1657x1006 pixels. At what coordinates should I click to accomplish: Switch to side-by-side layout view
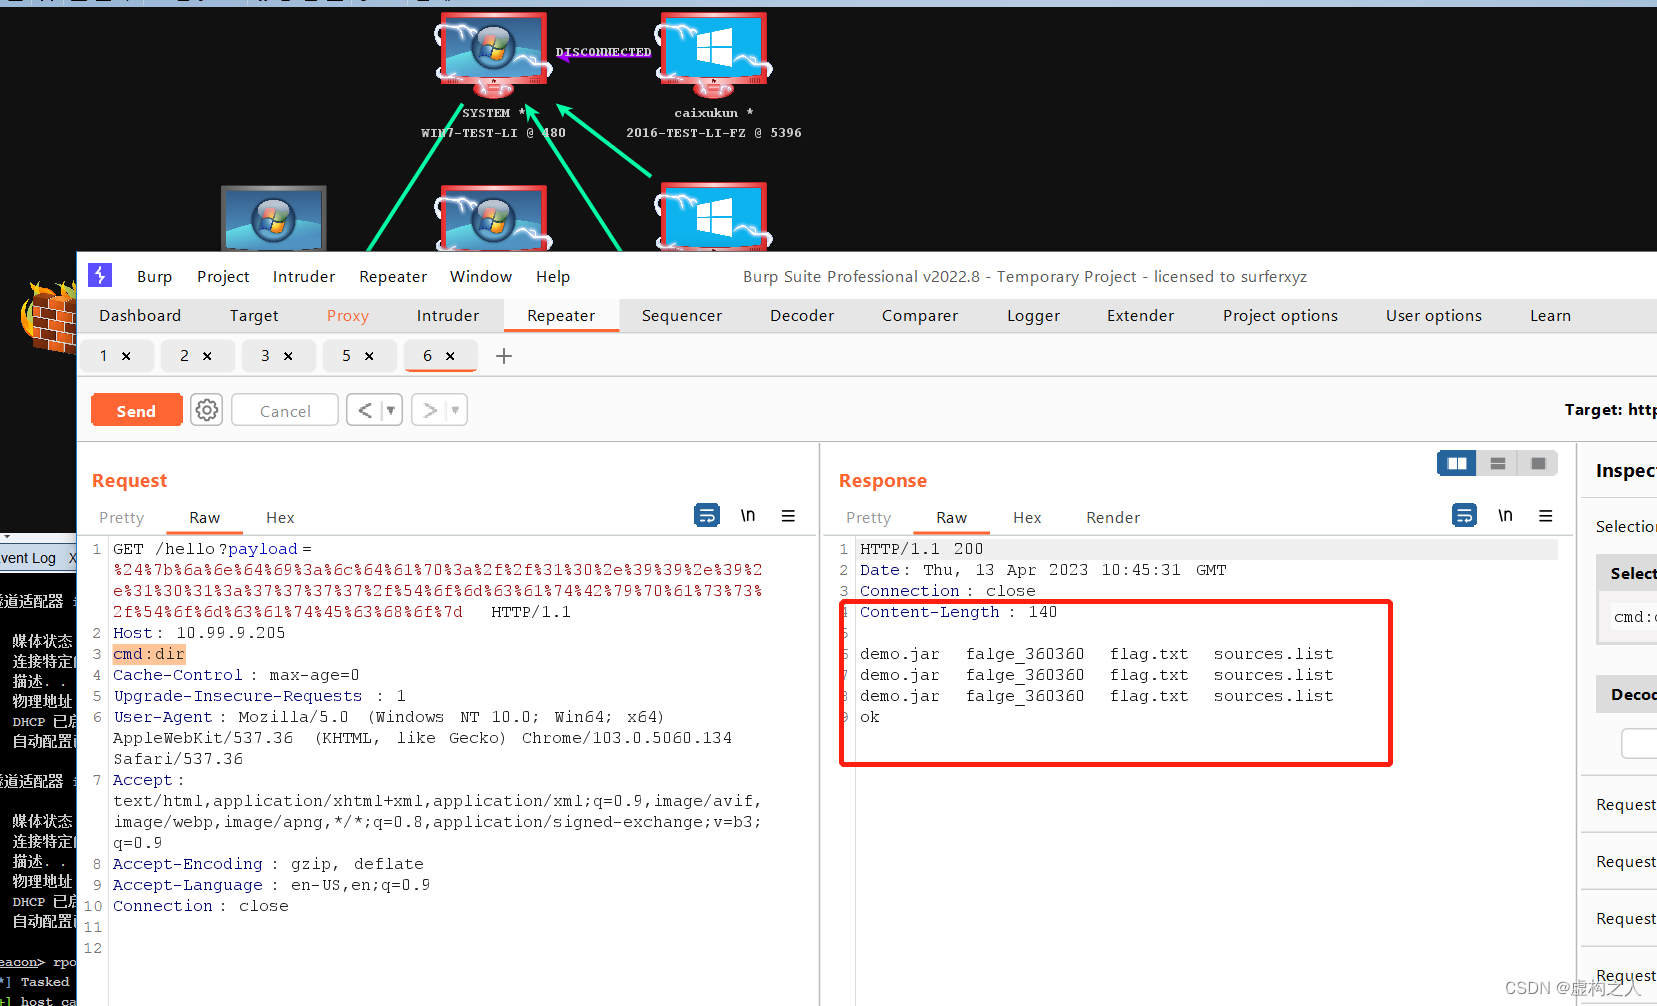click(1457, 463)
